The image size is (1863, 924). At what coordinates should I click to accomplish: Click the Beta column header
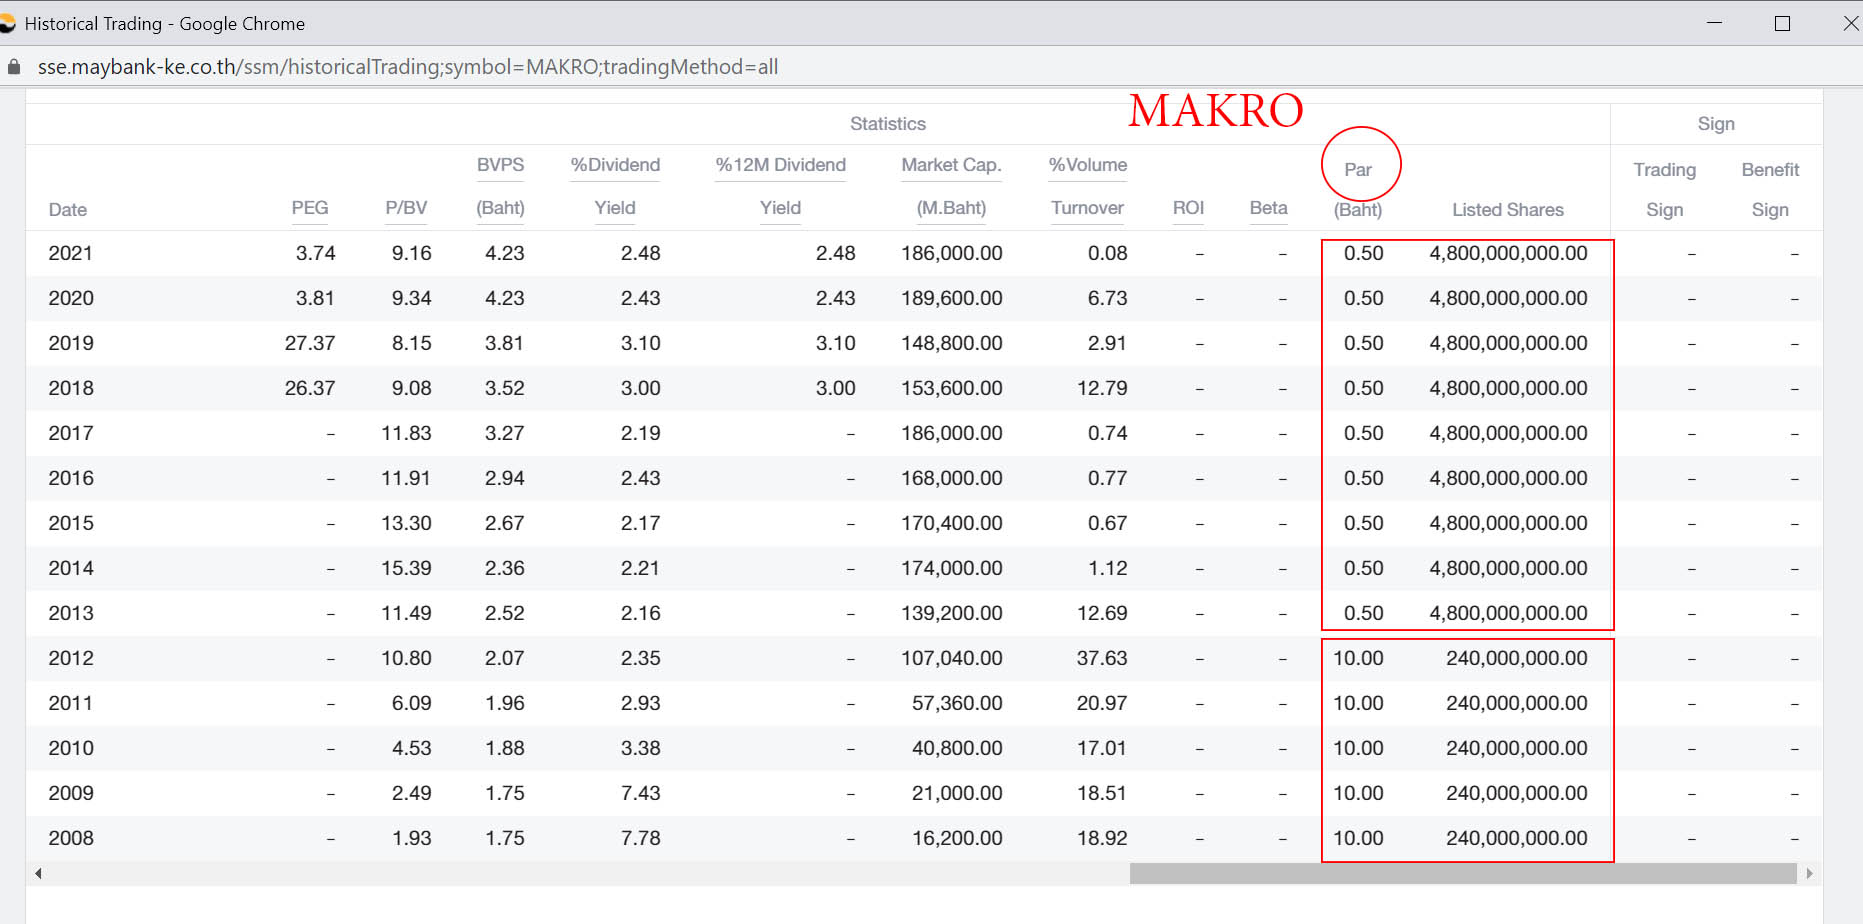pyautogui.click(x=1268, y=208)
